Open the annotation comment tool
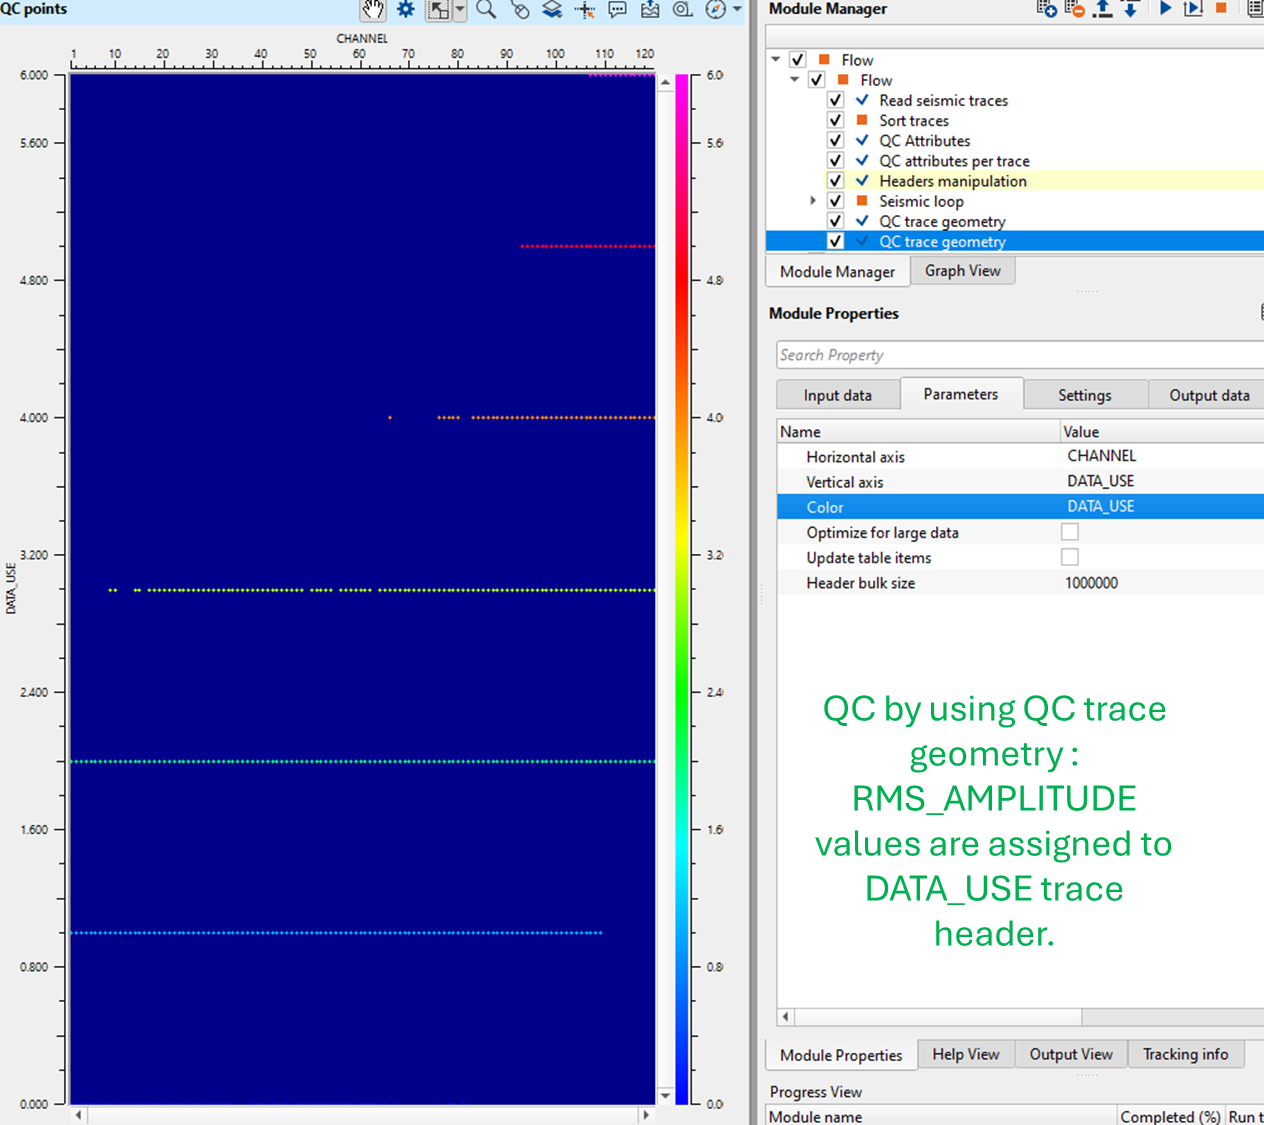The width and height of the screenshot is (1264, 1125). (618, 10)
